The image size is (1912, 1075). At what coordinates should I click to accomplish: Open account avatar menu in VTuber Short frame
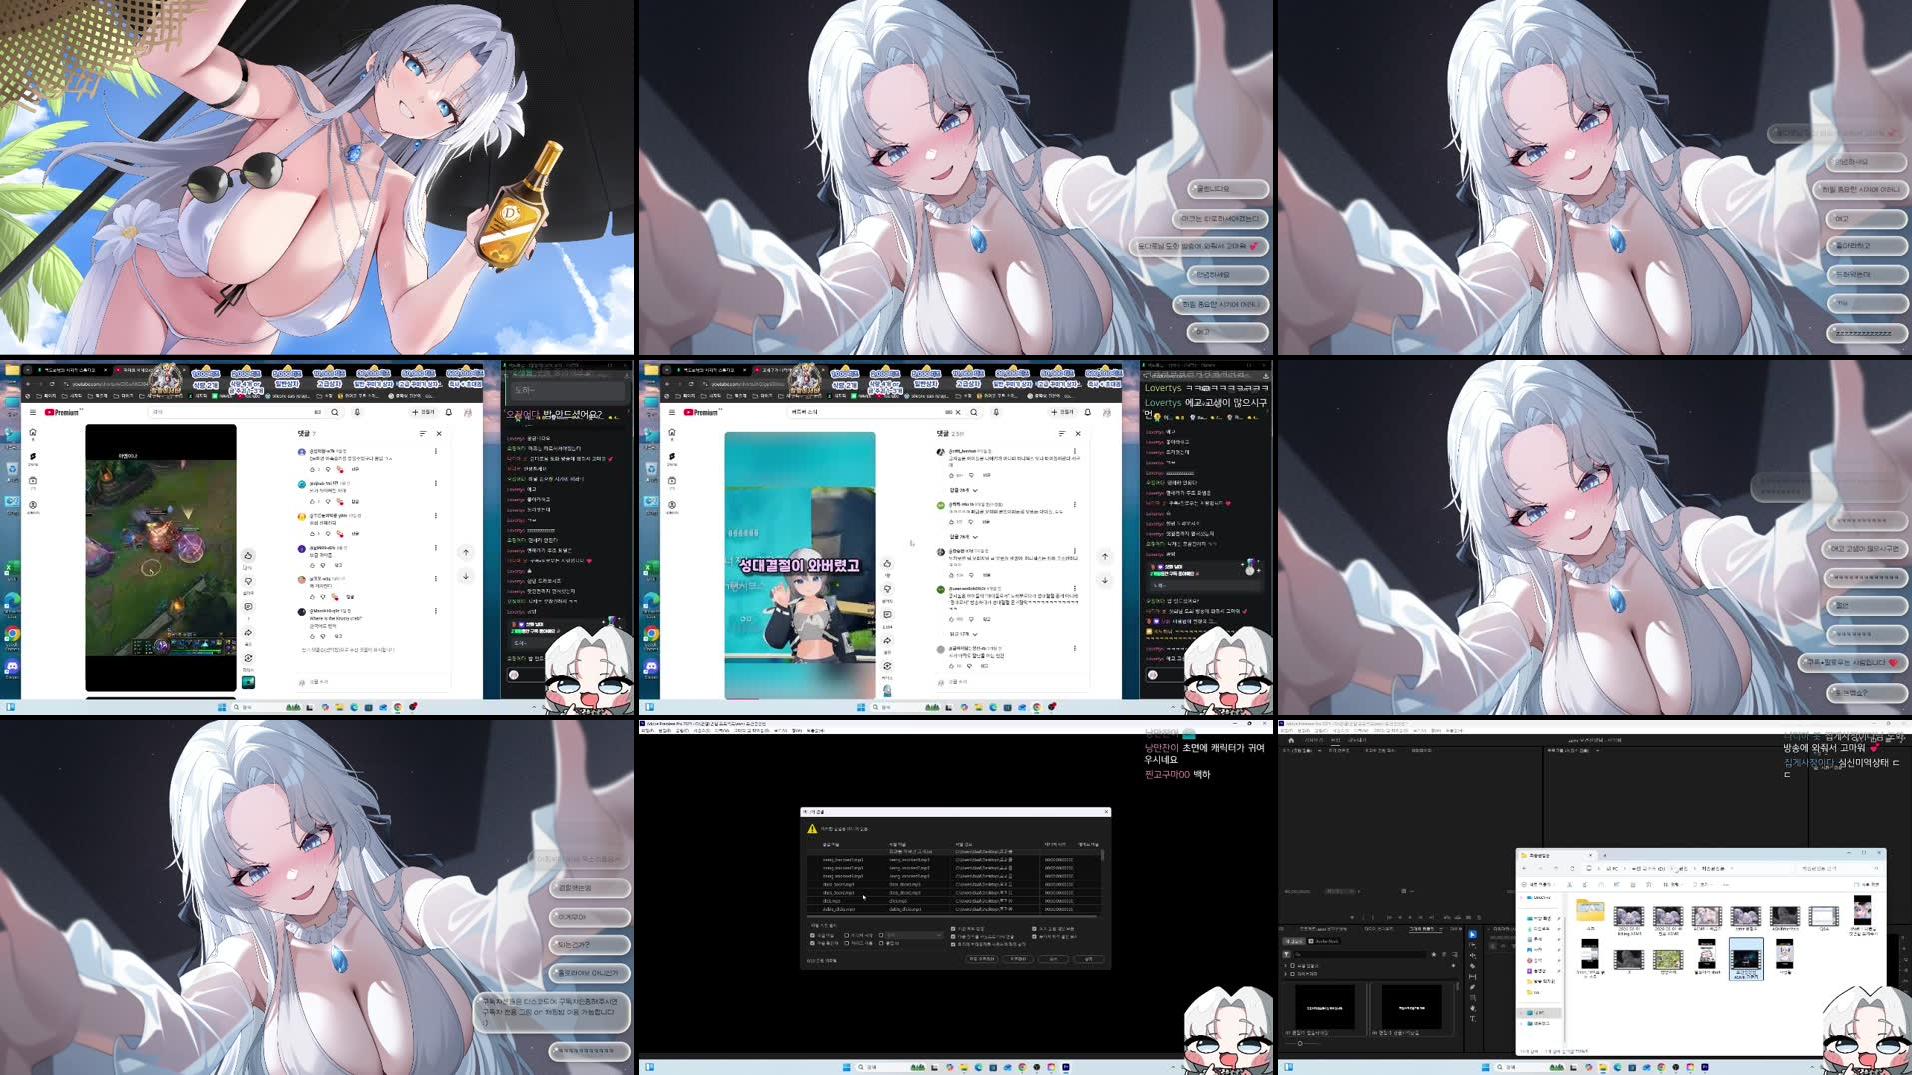(x=1107, y=412)
